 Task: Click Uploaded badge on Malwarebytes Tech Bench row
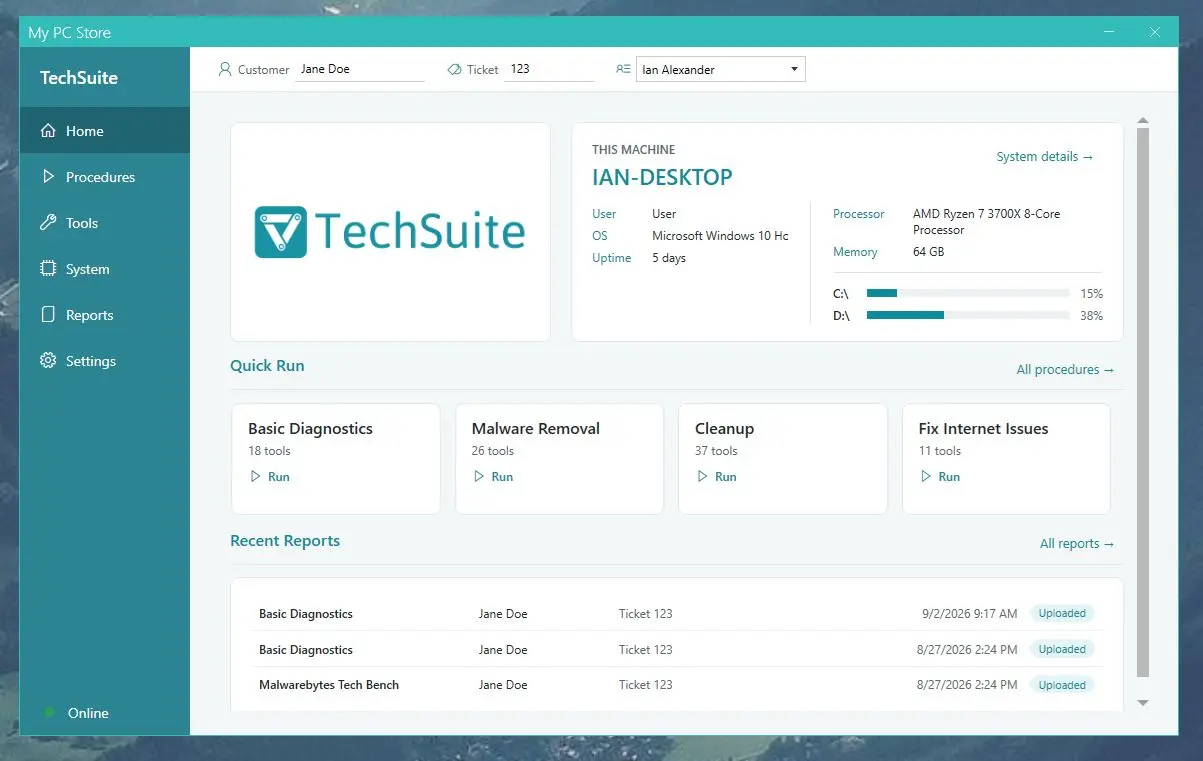click(x=1062, y=685)
